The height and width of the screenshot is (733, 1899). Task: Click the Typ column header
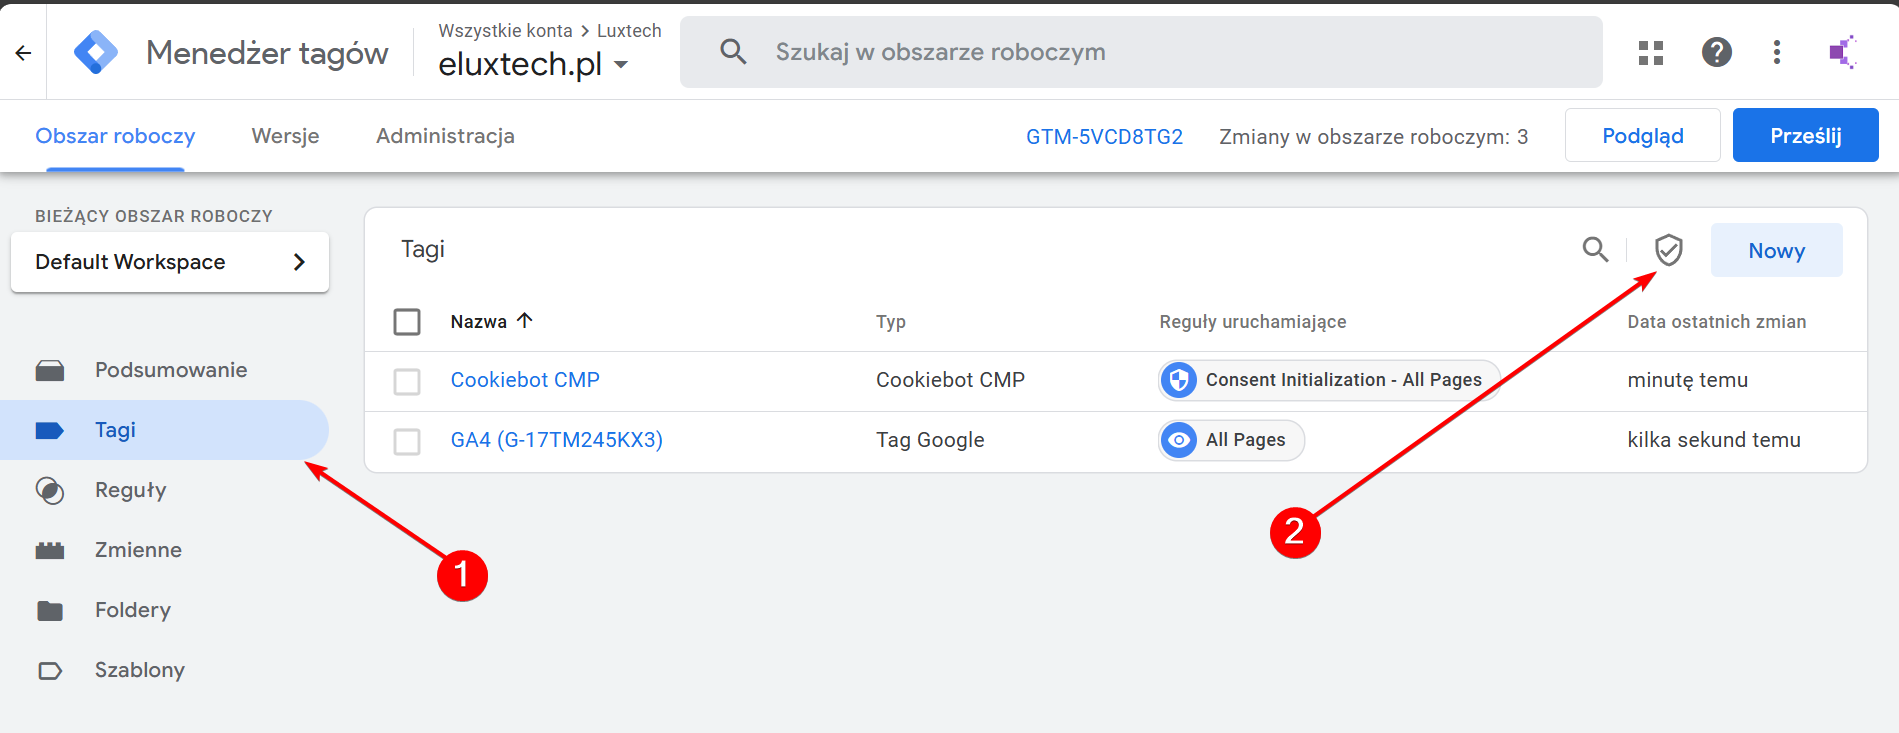(x=891, y=322)
